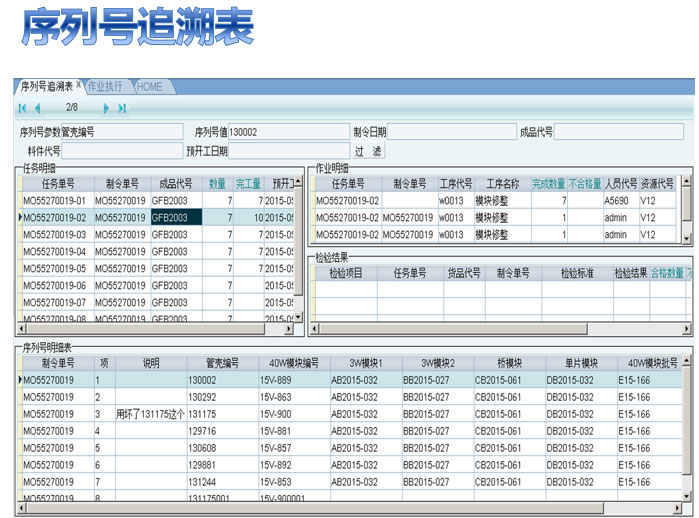
Task: Click the previous record arrow
Action: pyautogui.click(x=38, y=108)
